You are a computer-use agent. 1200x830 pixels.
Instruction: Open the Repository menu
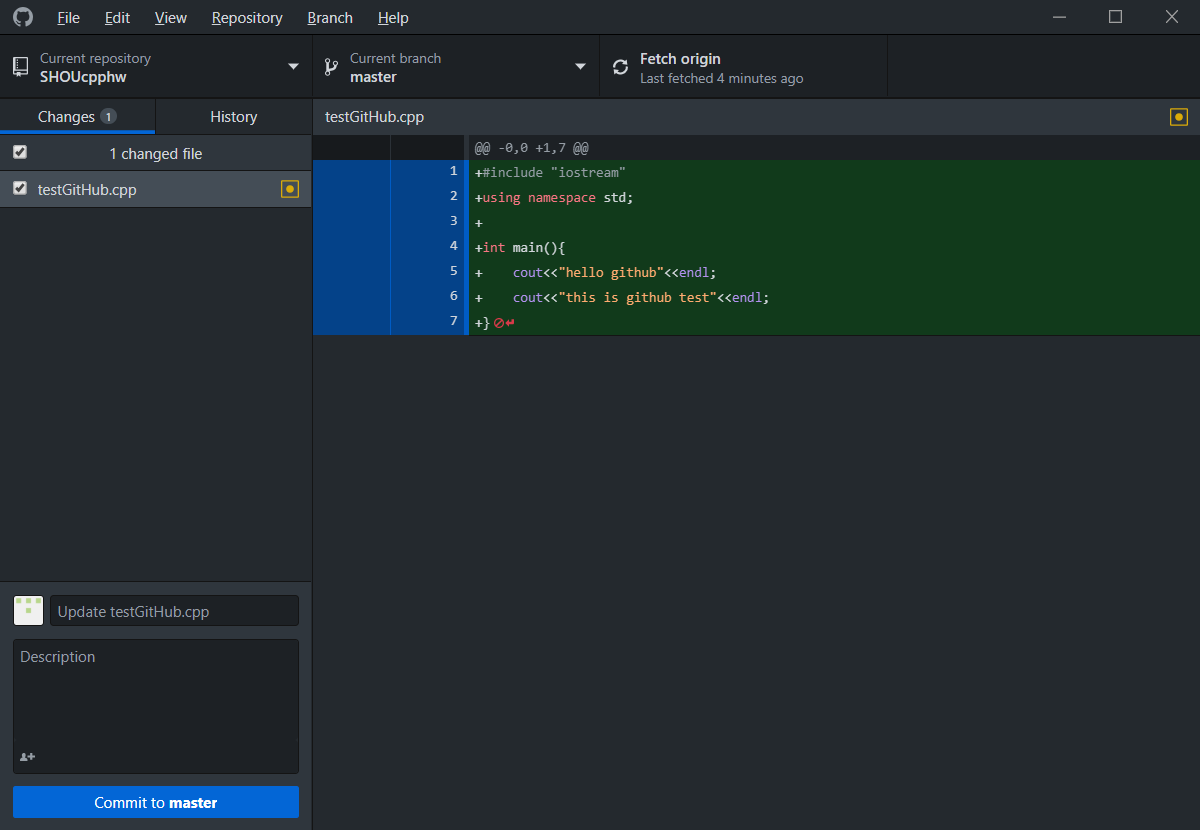coord(247,18)
